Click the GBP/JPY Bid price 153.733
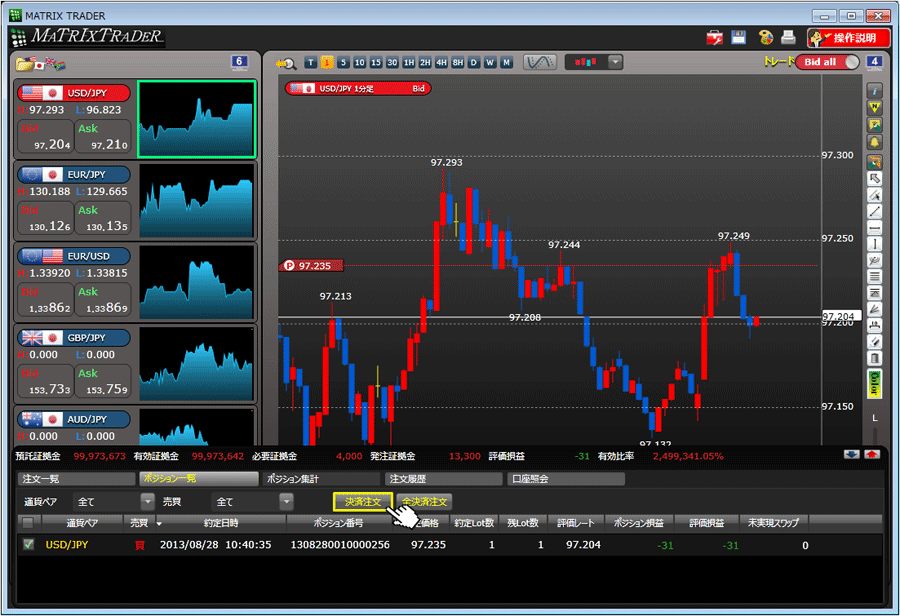The image size is (900, 616). coord(46,381)
